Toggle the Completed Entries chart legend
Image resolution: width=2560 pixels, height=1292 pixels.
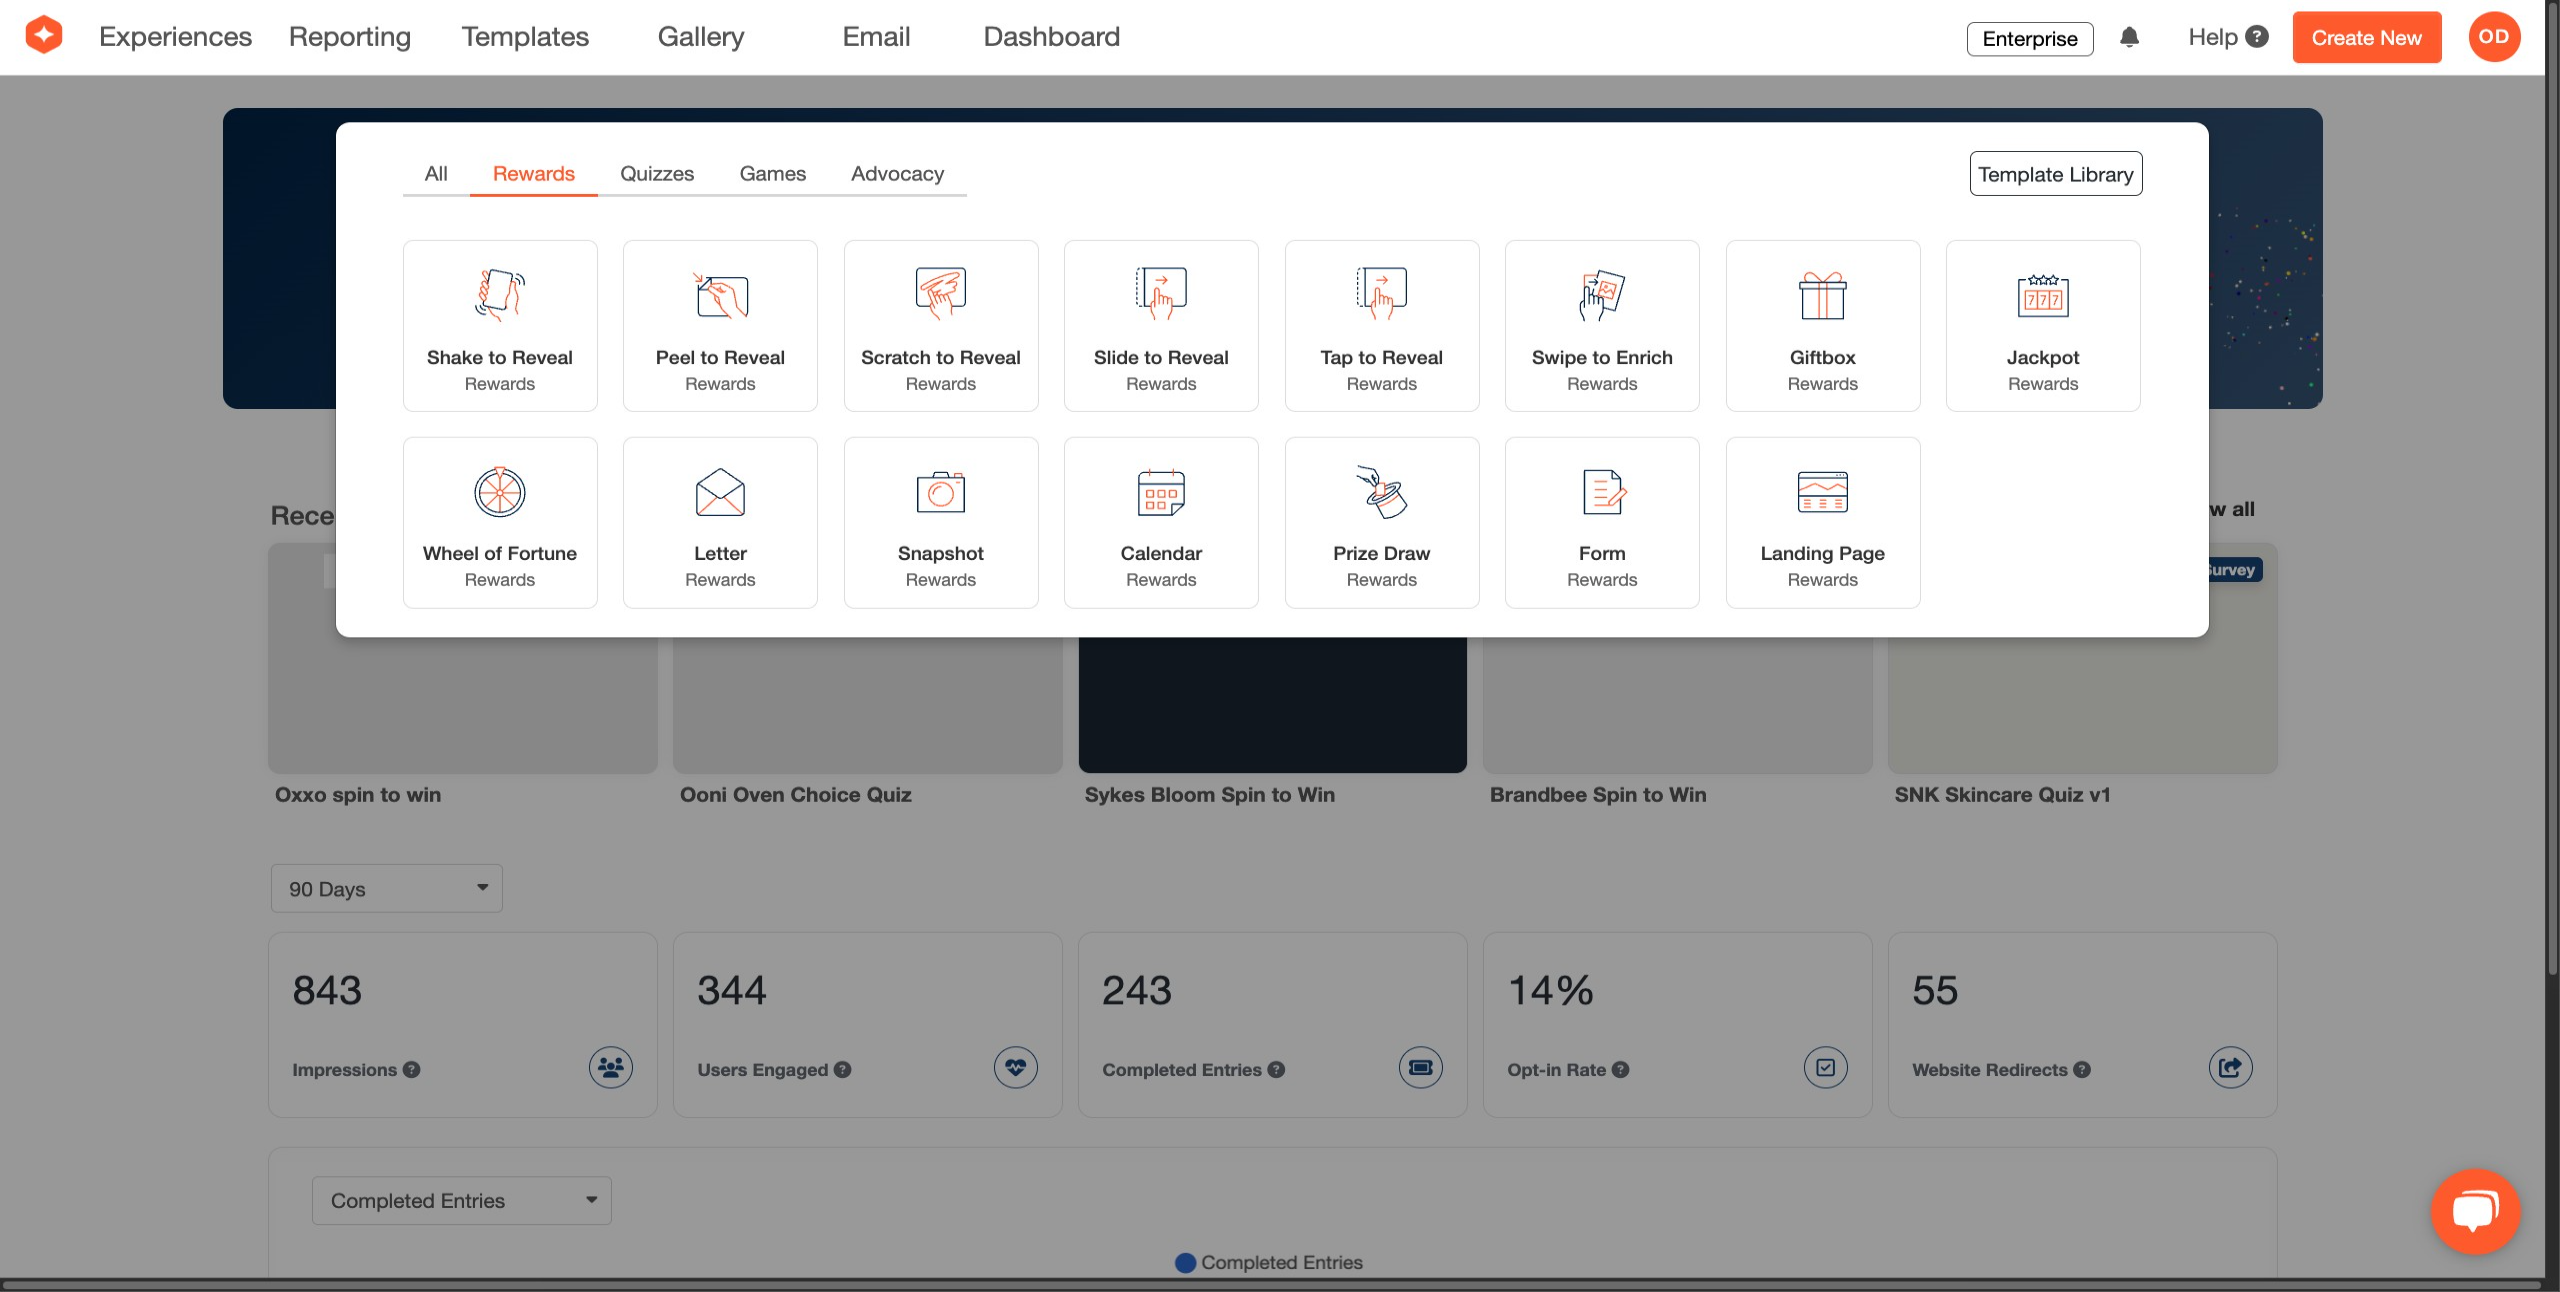tap(1269, 1262)
